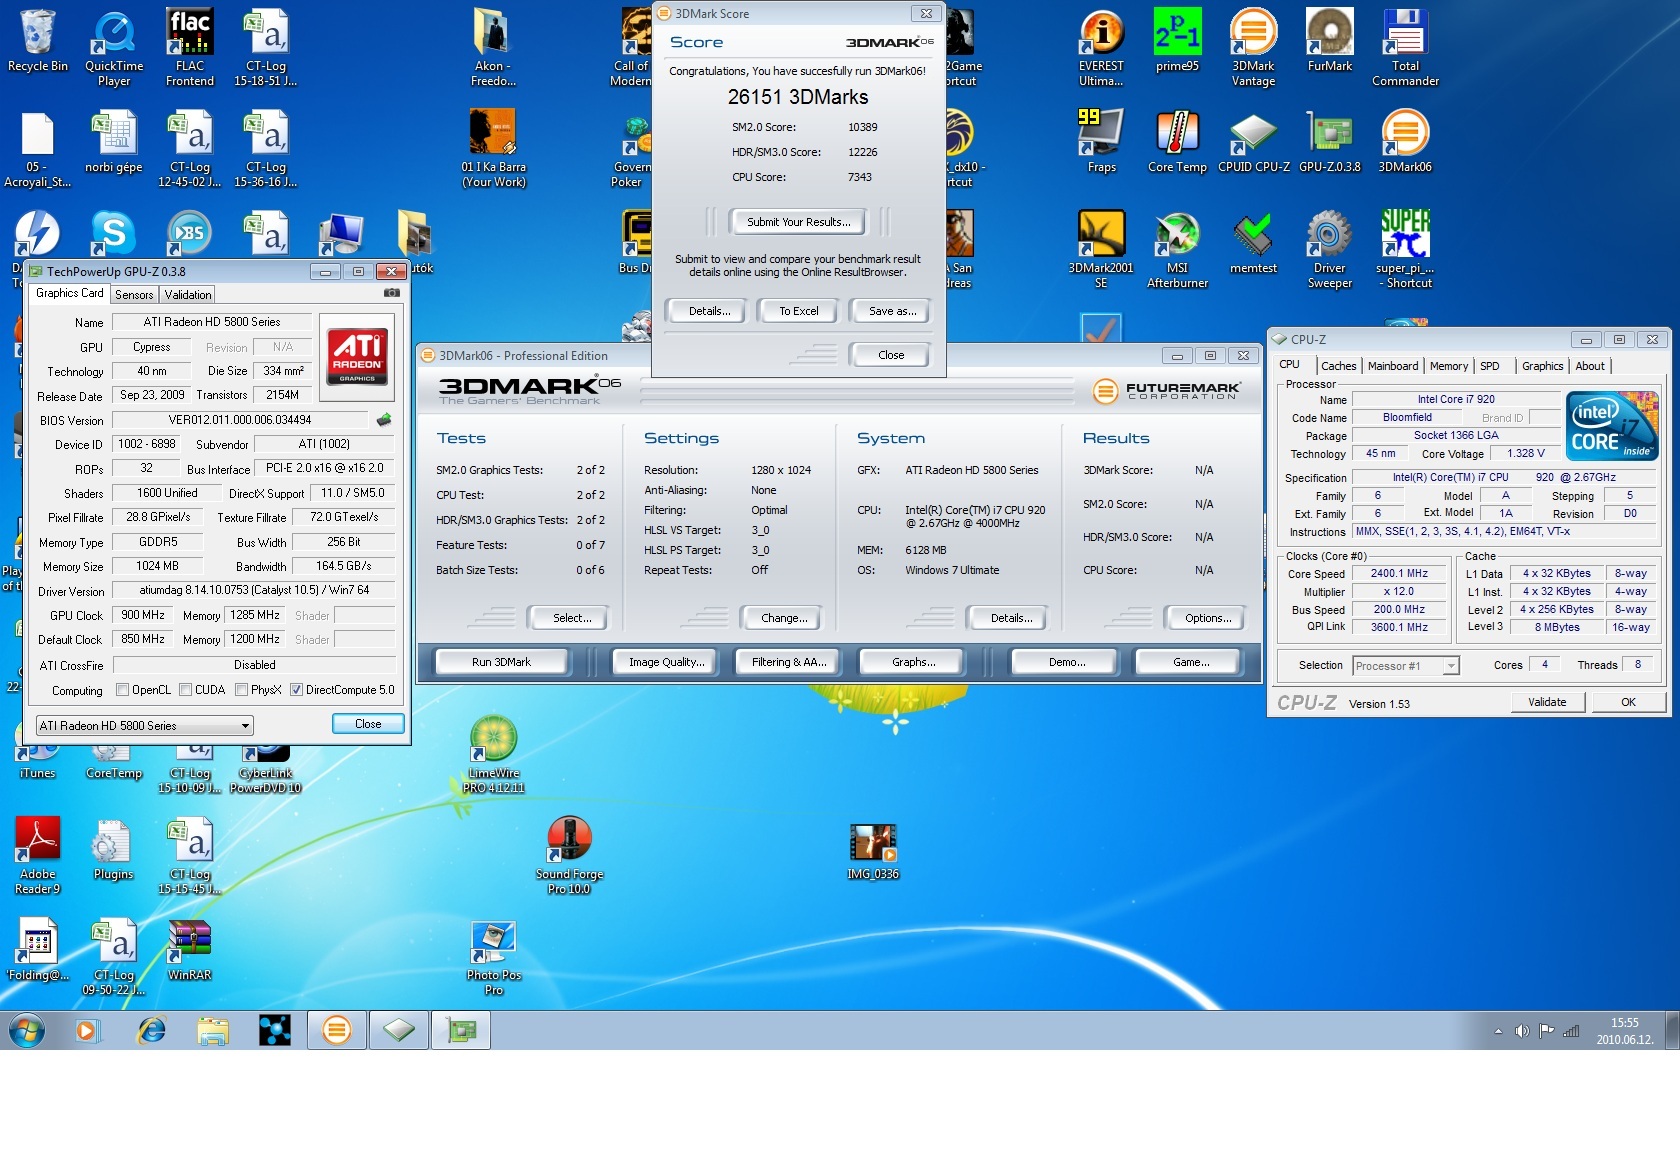Click the system clock in the taskbar

pyautogui.click(x=1624, y=1031)
